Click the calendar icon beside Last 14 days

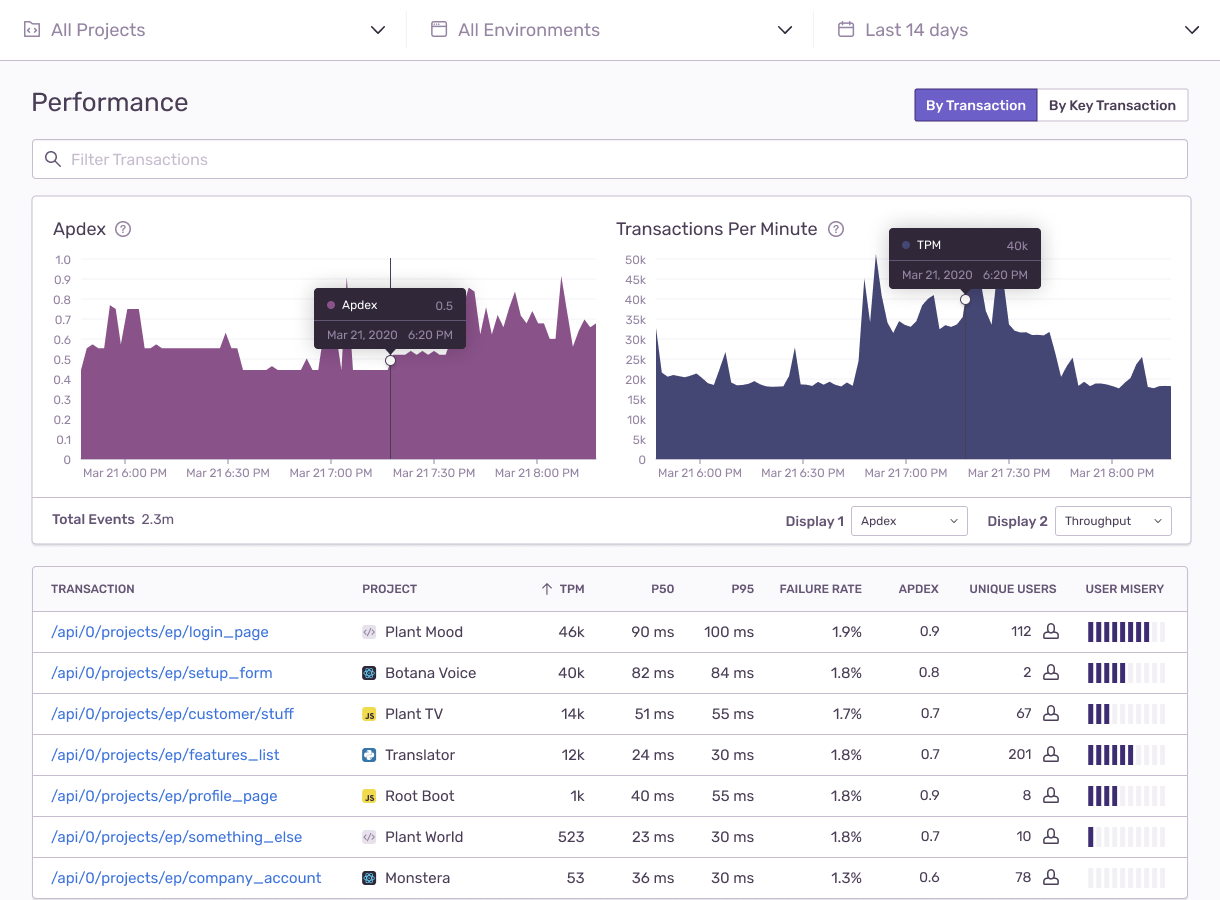pos(846,30)
